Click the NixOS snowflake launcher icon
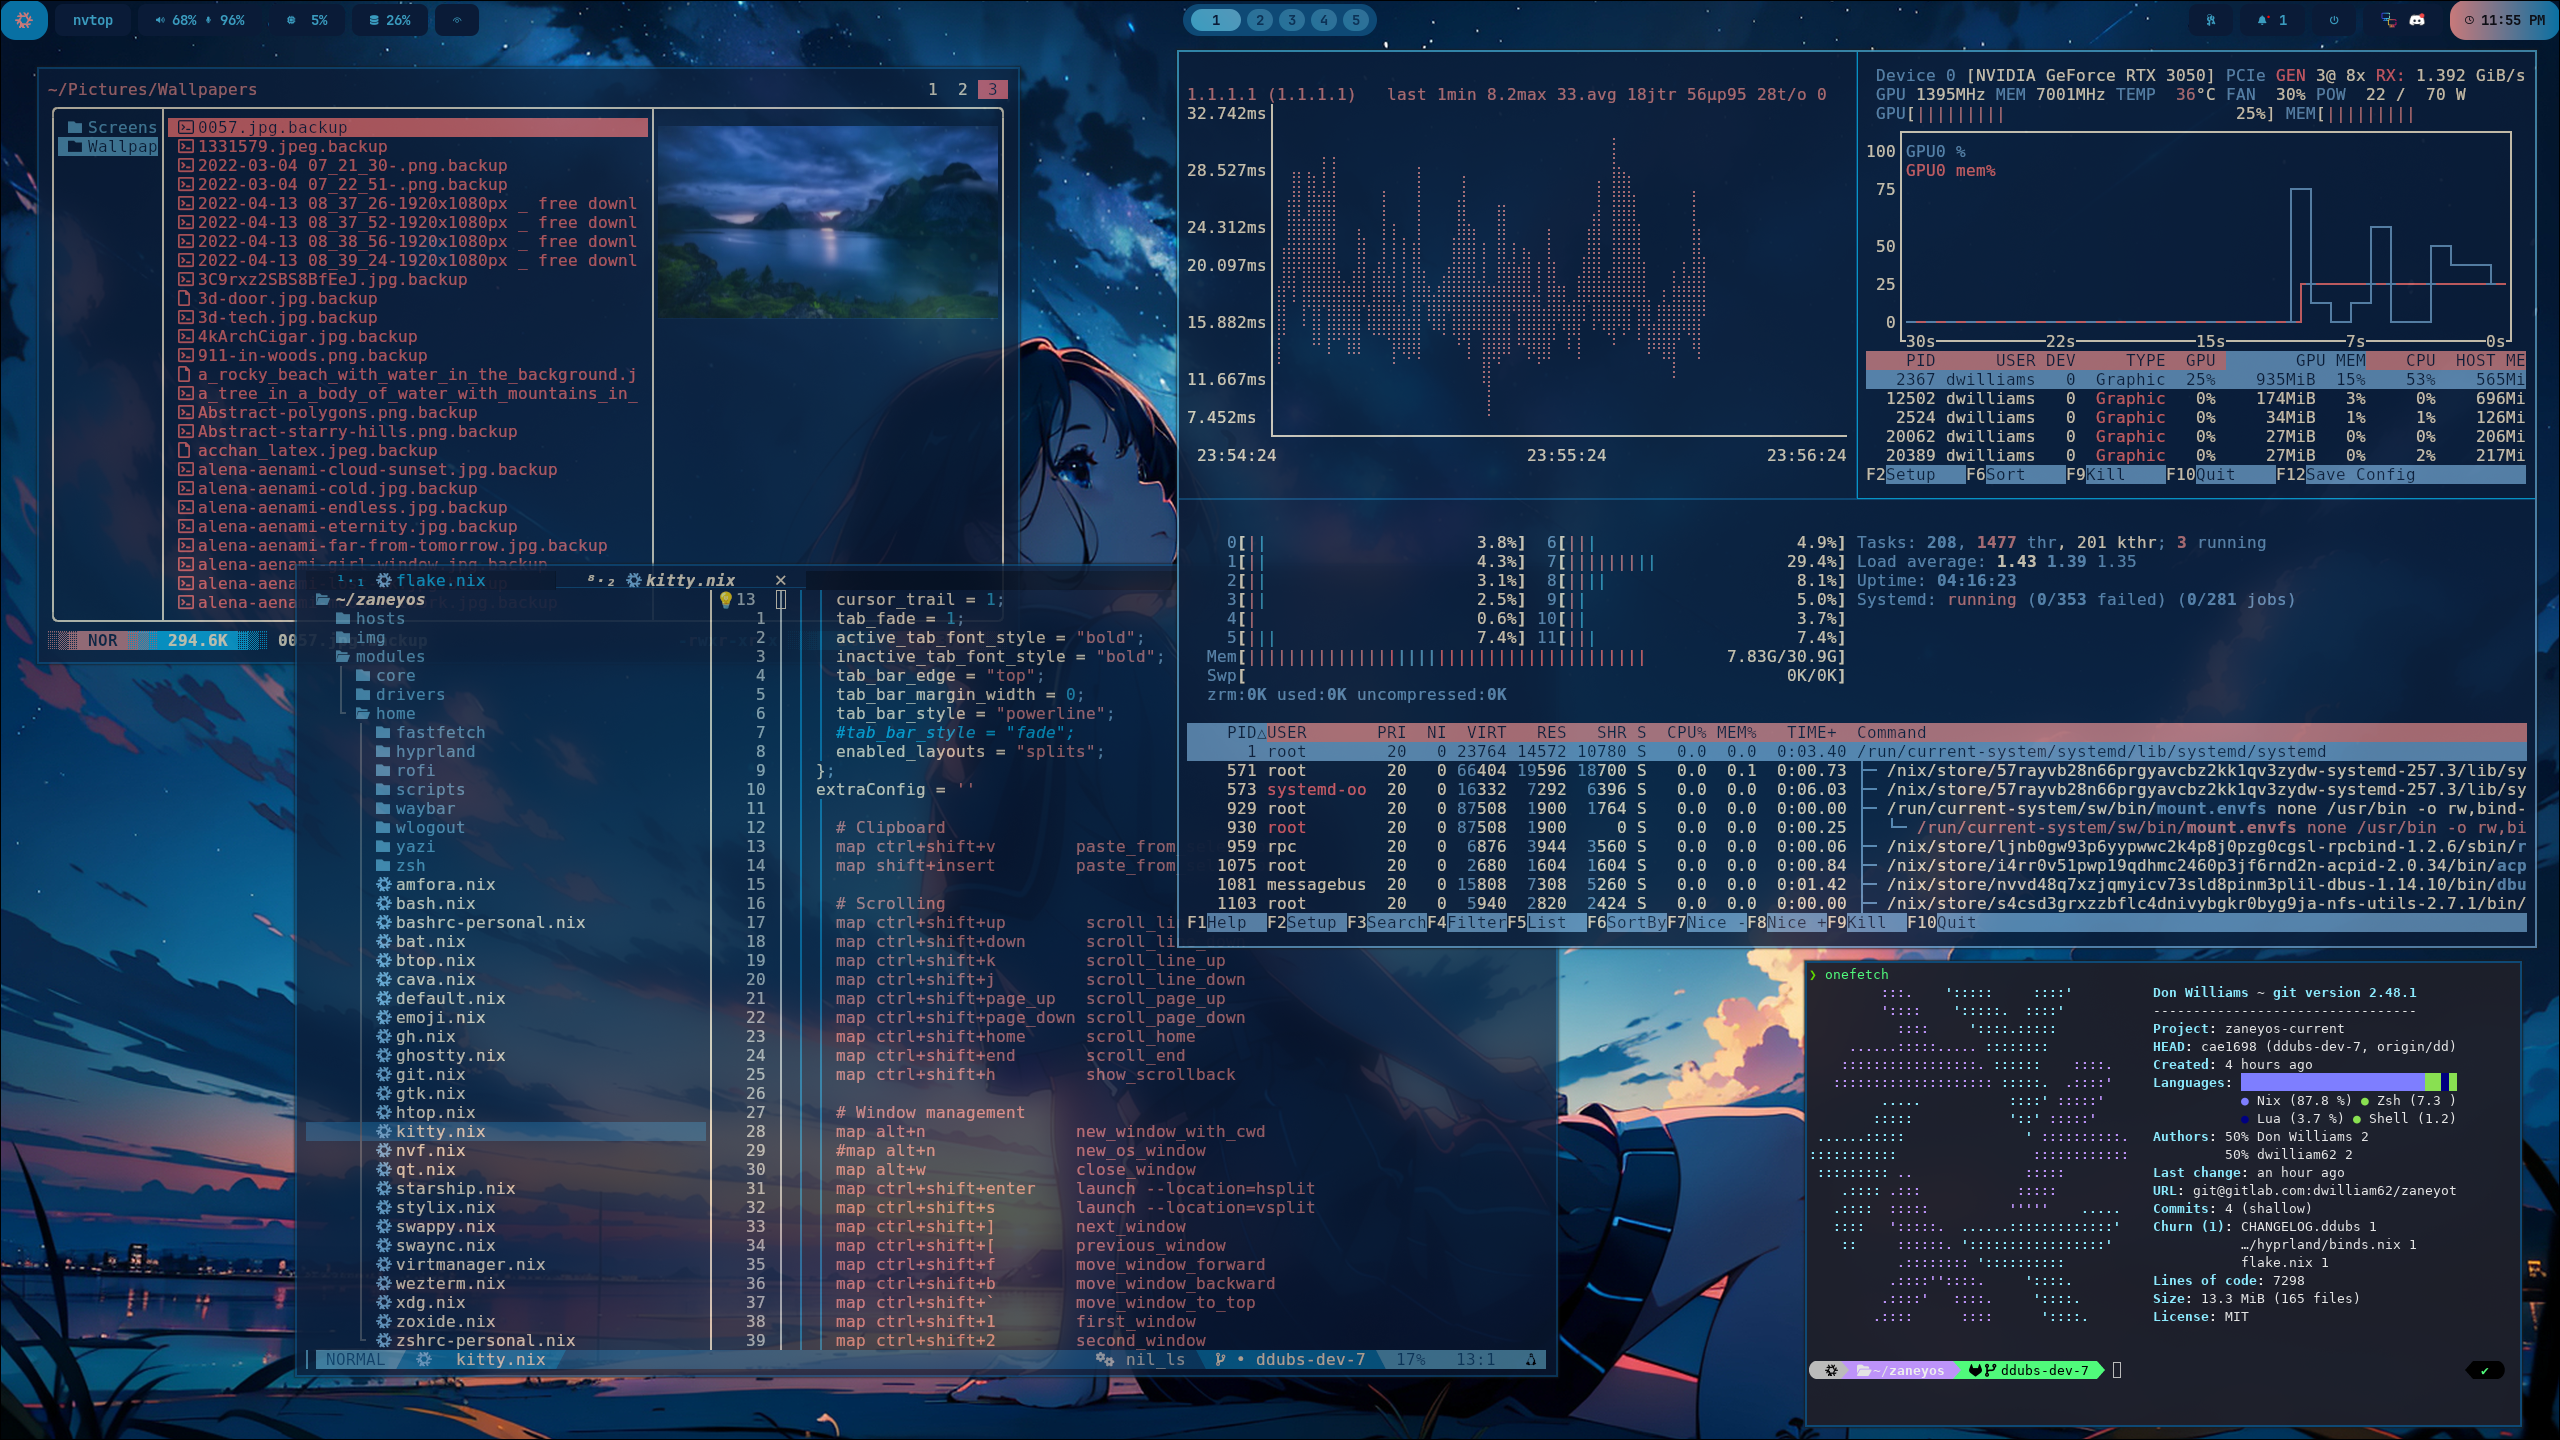The height and width of the screenshot is (1440, 2560). 24,20
